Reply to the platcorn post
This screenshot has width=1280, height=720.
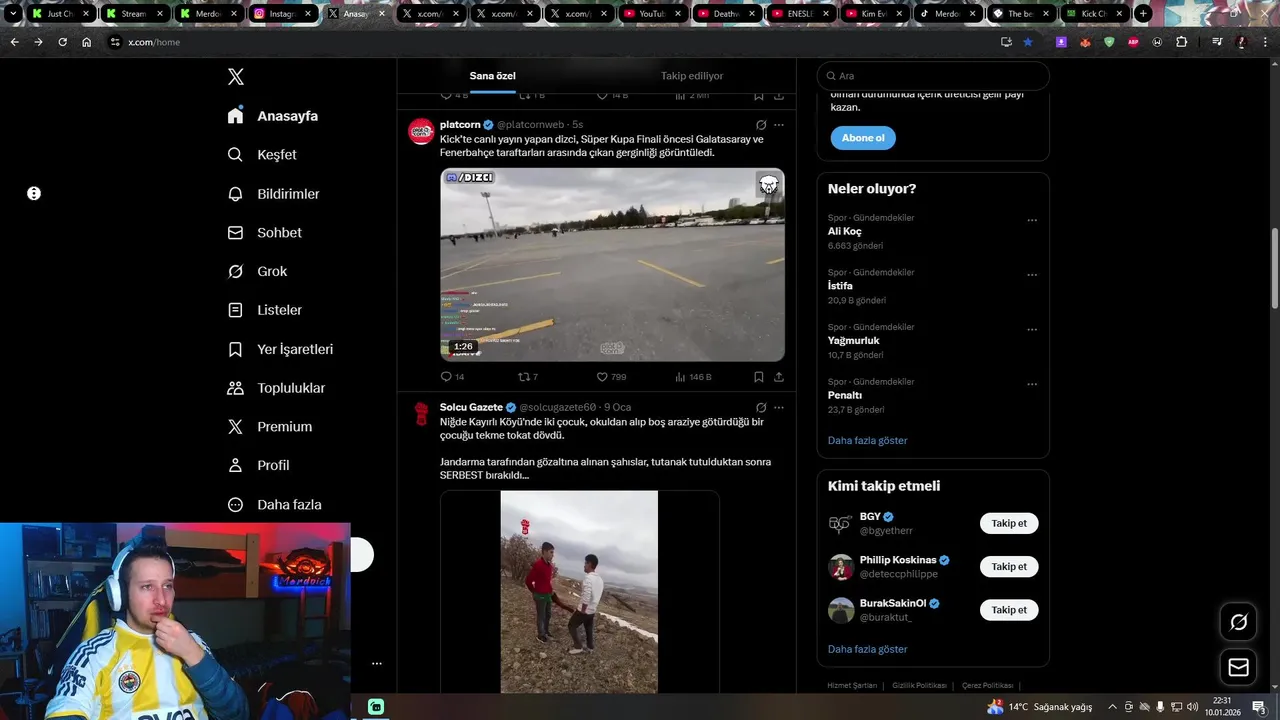(452, 377)
